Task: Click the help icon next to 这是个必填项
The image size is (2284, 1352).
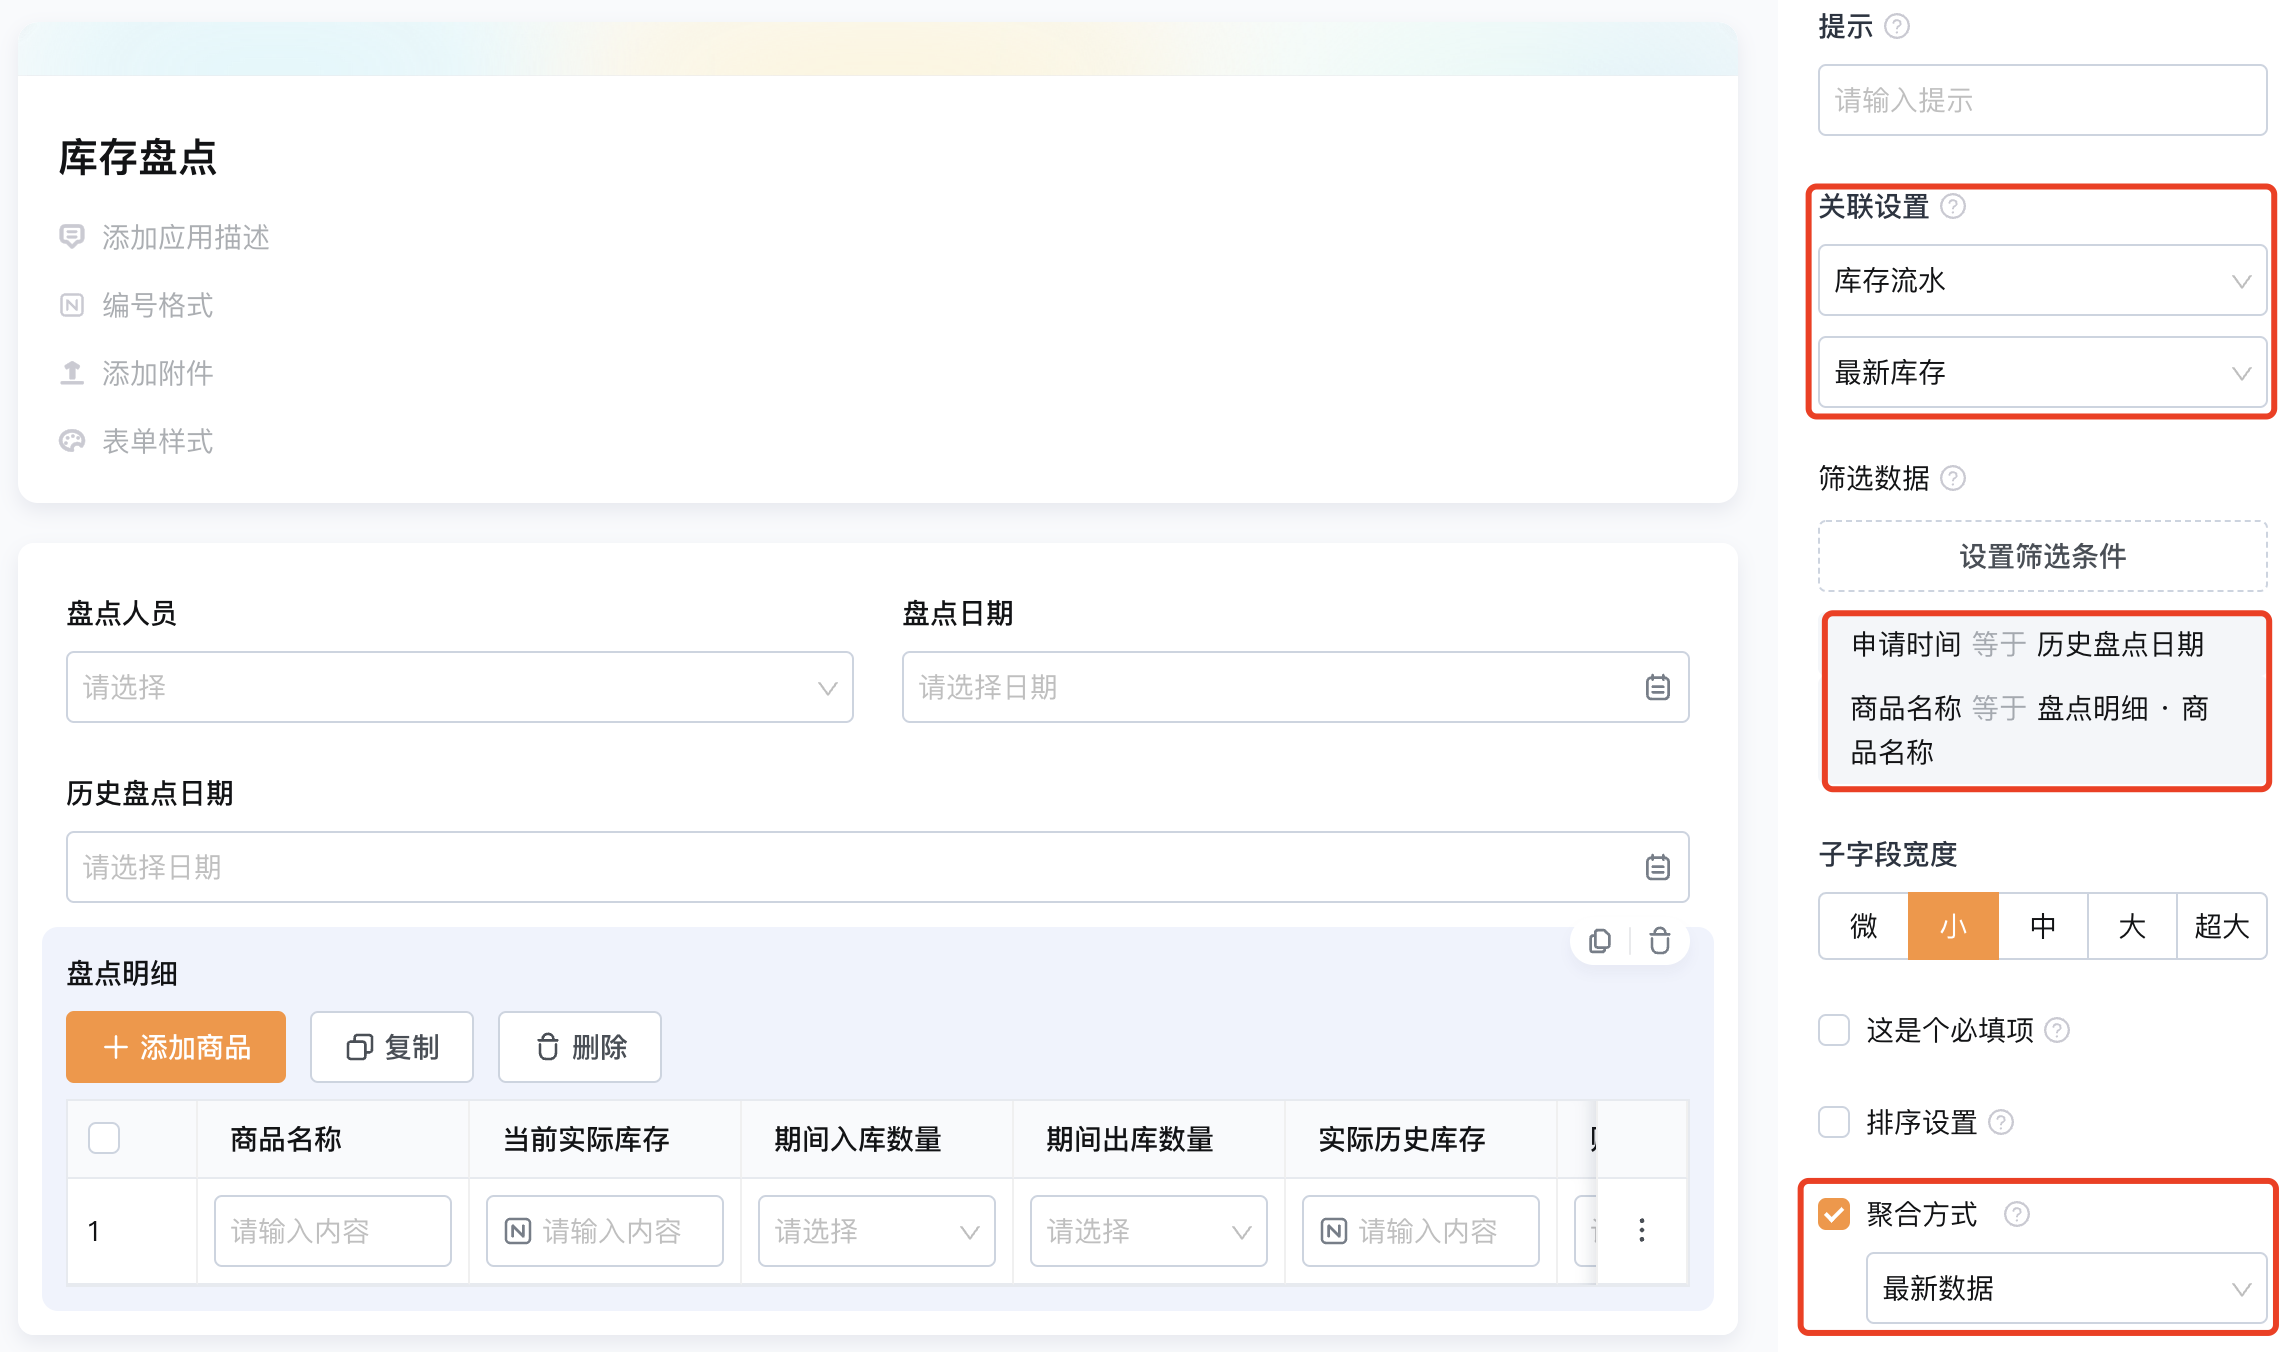Action: [2057, 1030]
